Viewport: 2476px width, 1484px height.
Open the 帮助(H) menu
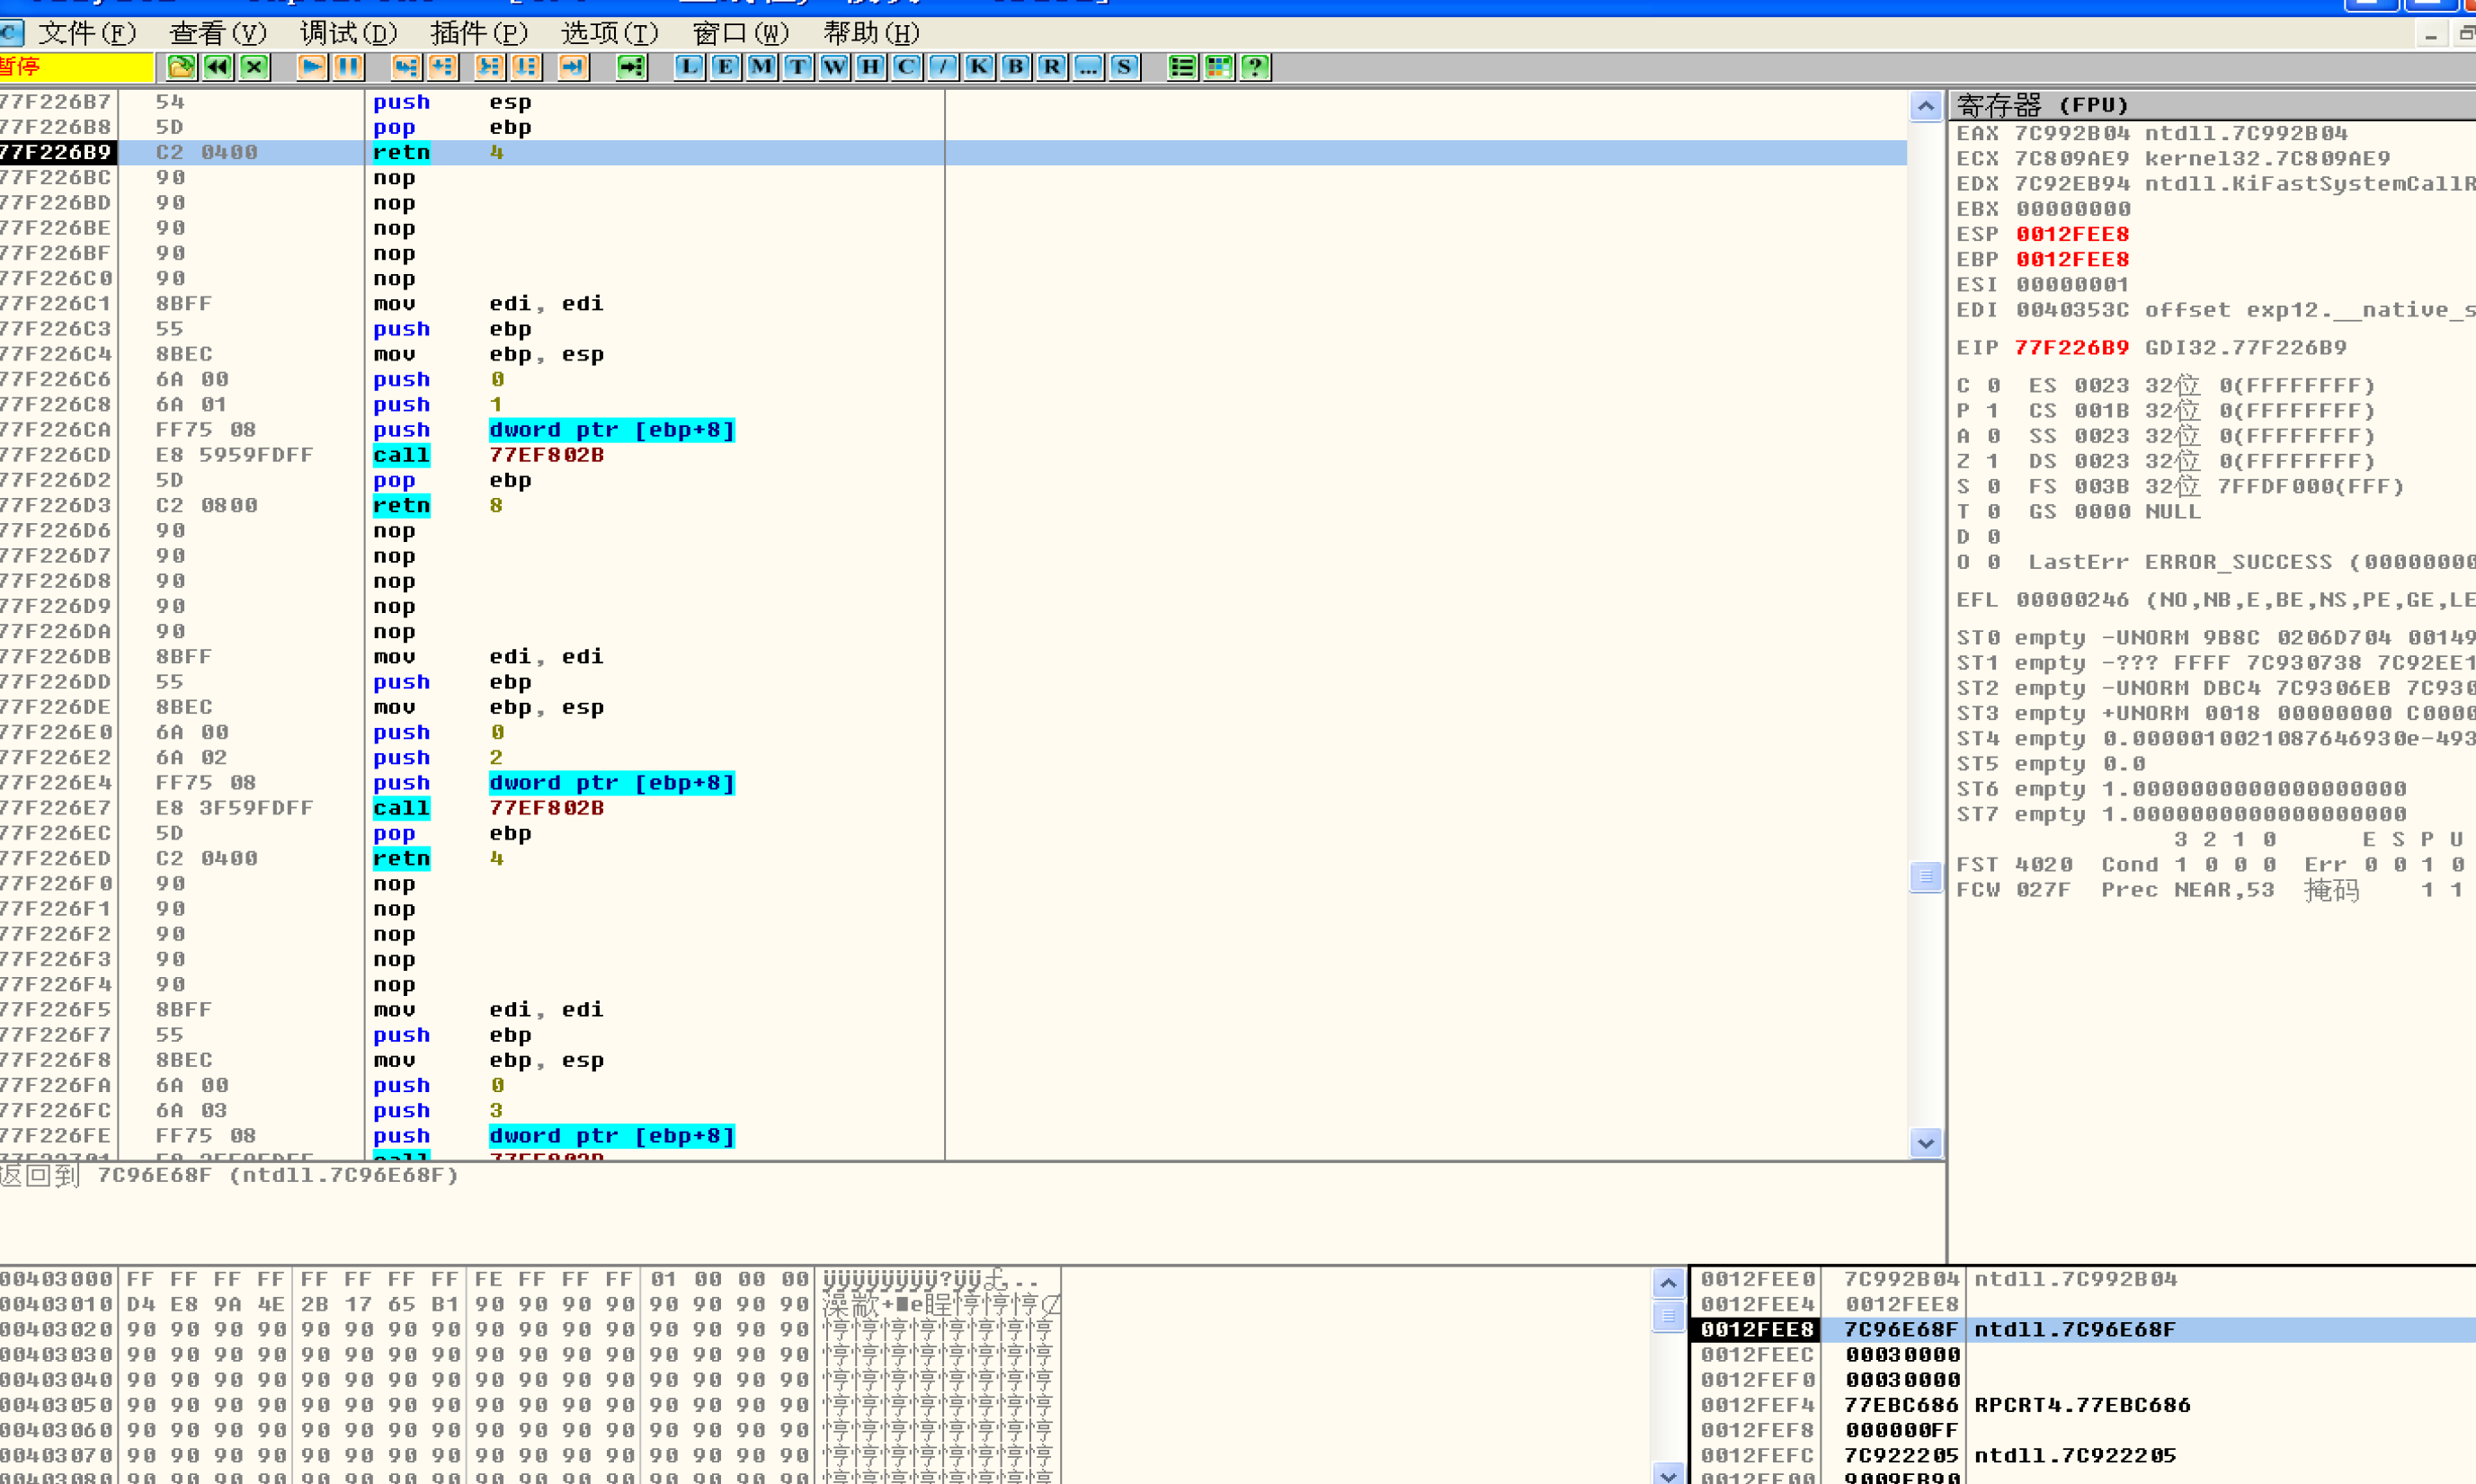tap(872, 33)
